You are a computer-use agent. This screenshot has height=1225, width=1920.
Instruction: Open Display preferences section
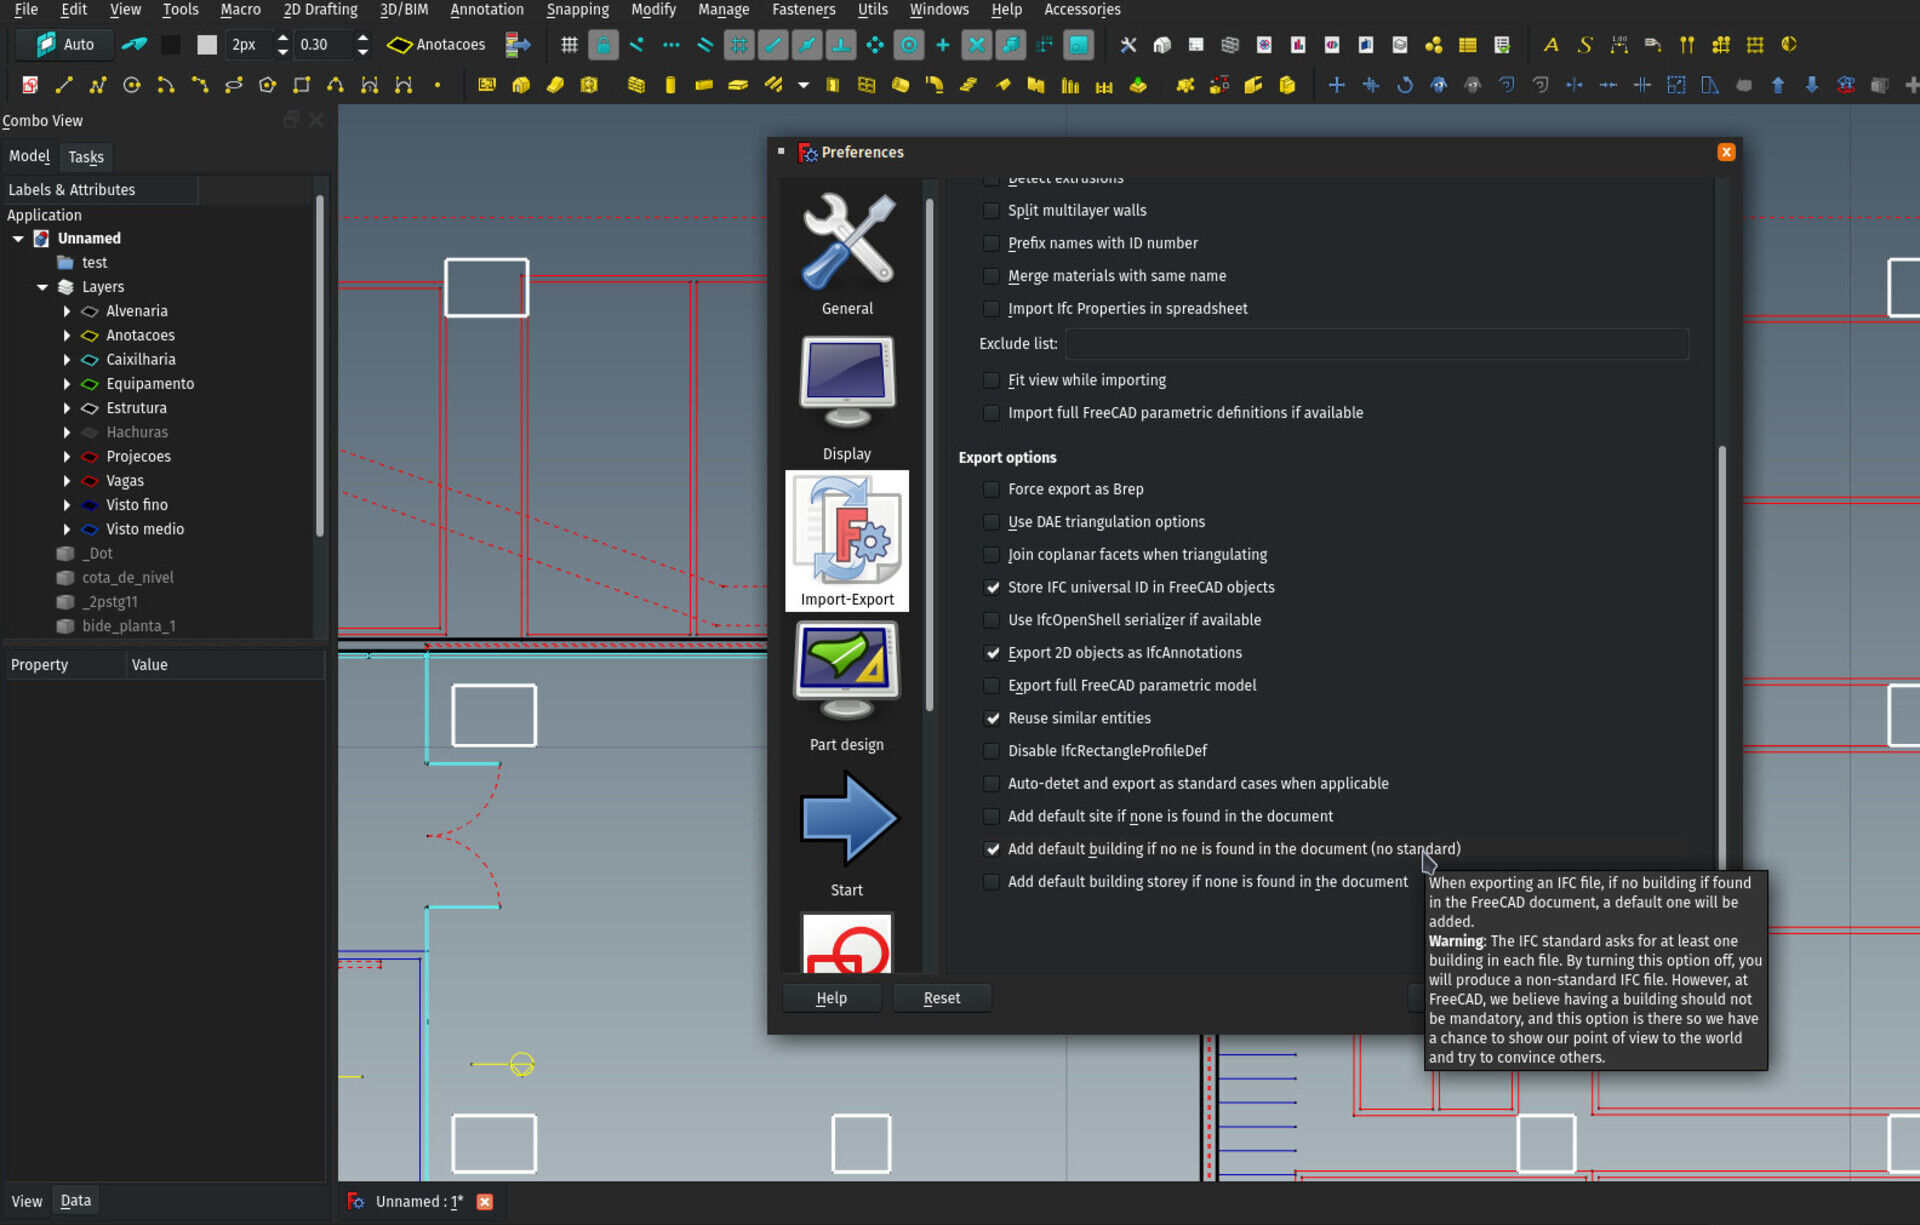point(847,398)
